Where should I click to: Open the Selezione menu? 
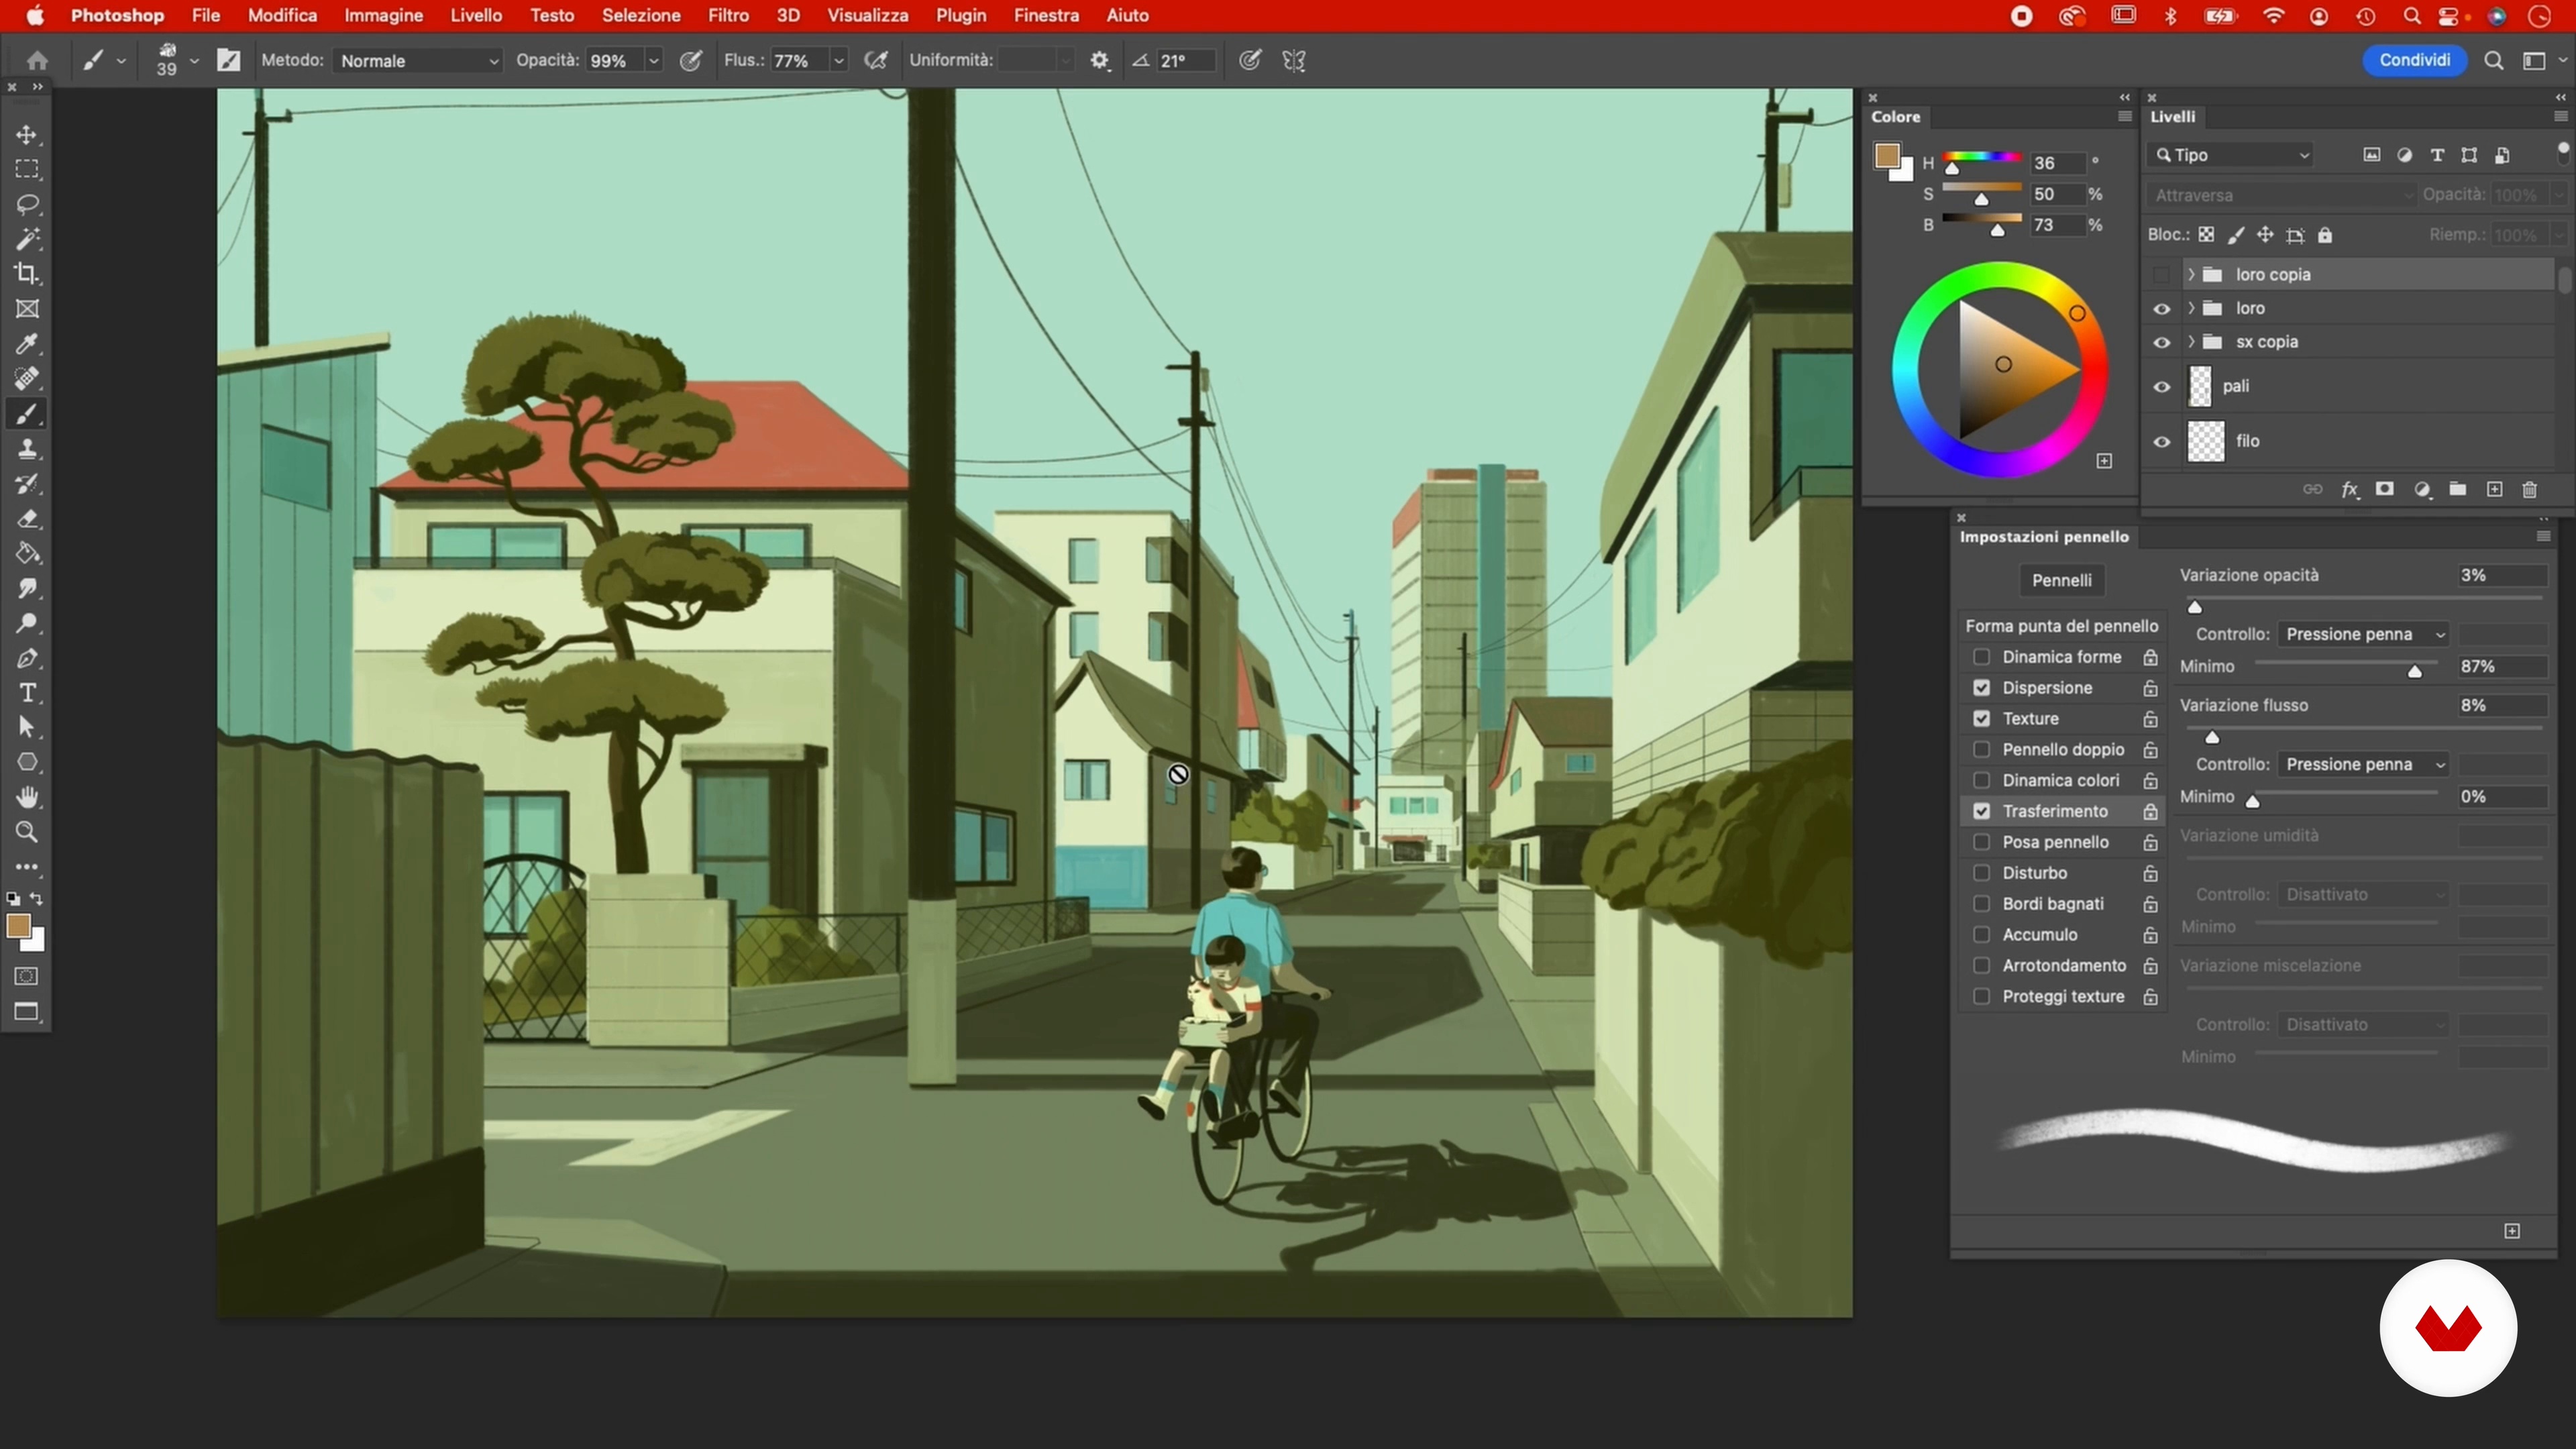[x=641, y=16]
